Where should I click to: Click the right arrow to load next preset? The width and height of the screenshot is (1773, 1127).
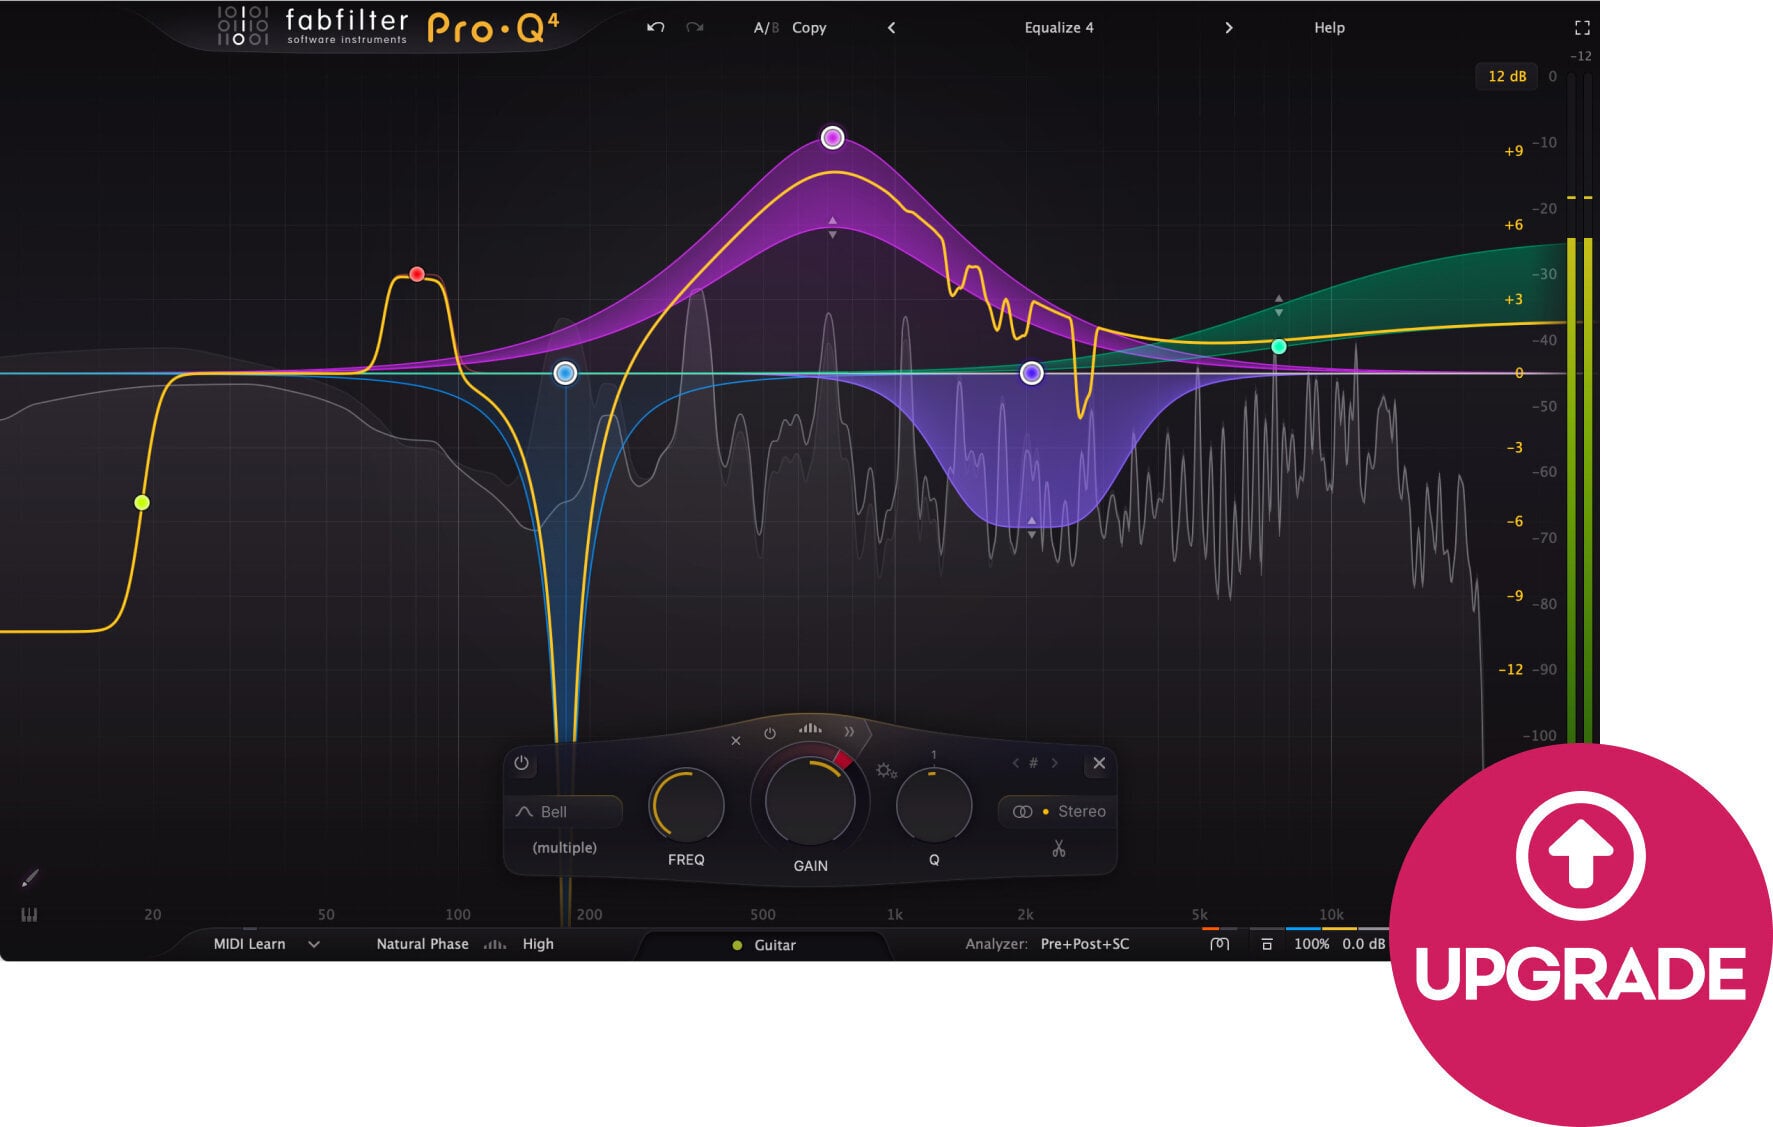pos(1229,28)
